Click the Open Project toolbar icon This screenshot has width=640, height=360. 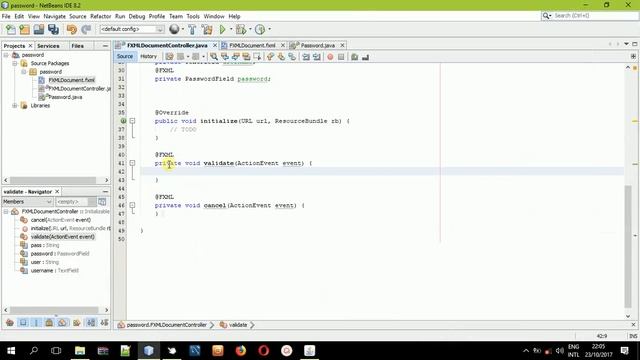coord(39,29)
